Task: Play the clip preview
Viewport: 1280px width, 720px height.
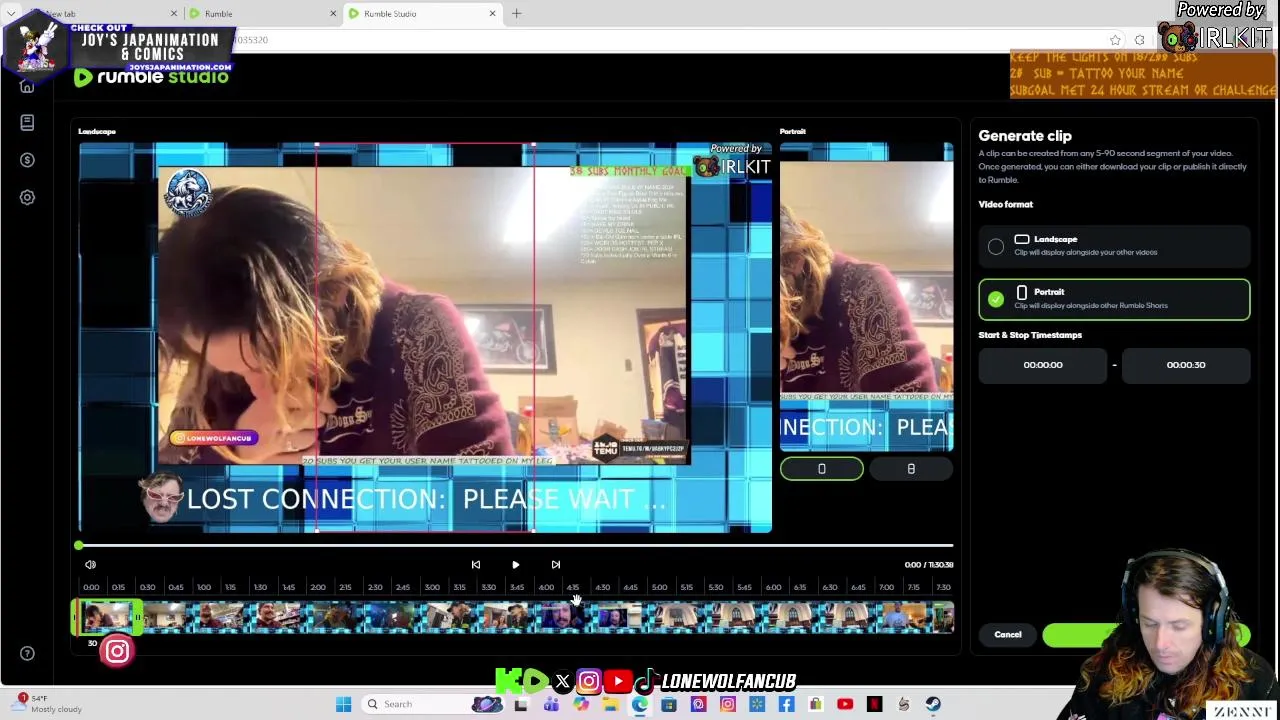Action: pos(515,565)
